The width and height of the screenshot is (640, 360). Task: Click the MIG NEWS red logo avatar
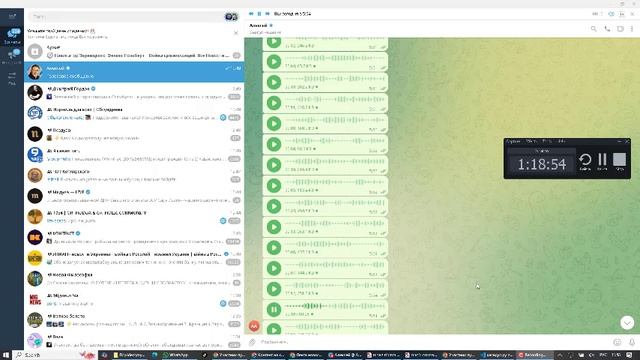coord(35,300)
